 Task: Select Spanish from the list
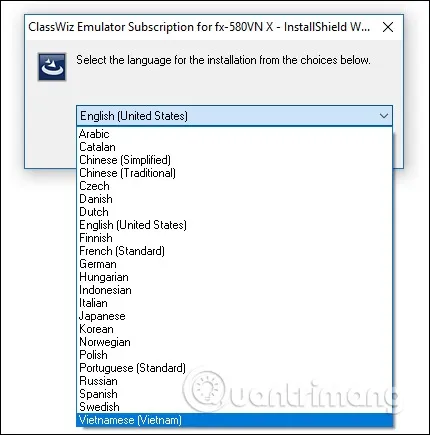234,394
